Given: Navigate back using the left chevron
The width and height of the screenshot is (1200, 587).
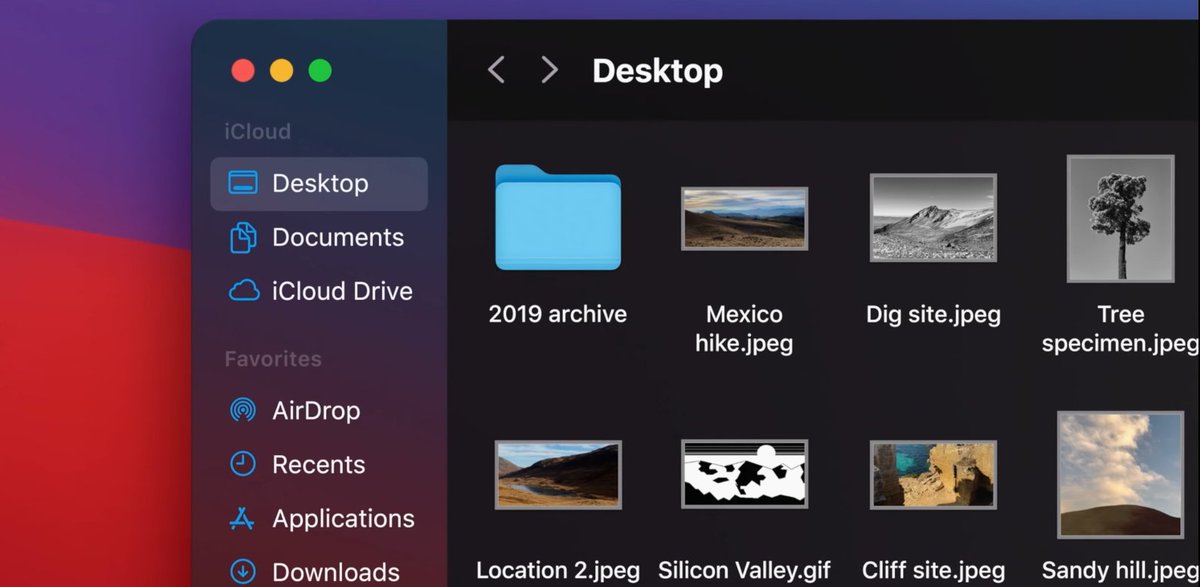Looking at the screenshot, I should click(x=497, y=70).
